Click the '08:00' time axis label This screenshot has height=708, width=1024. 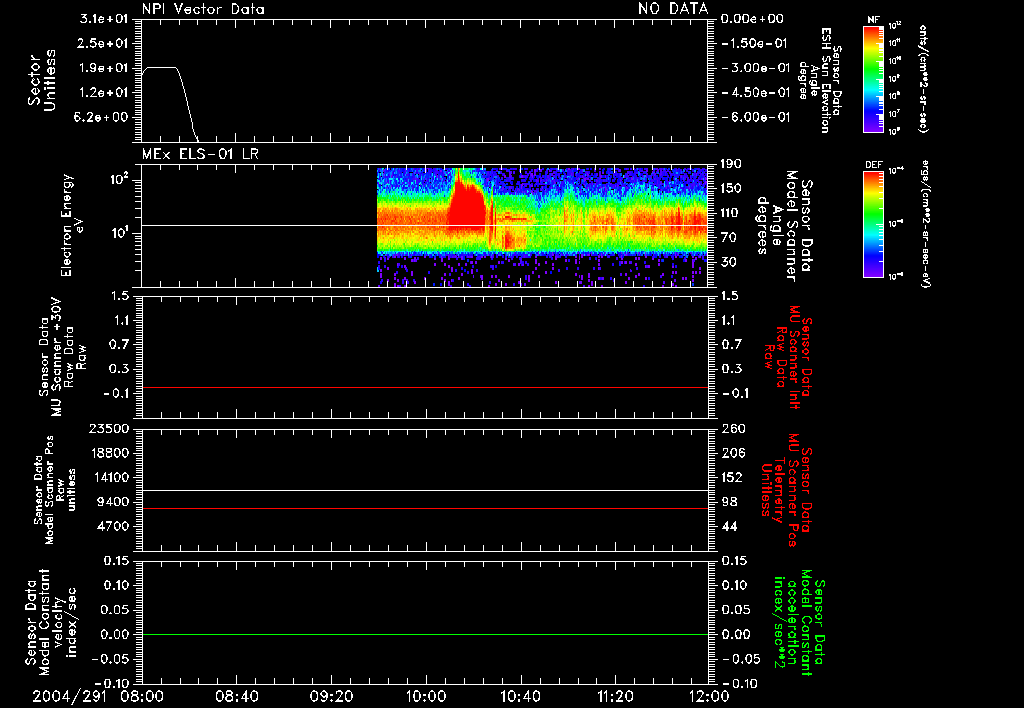[141, 696]
